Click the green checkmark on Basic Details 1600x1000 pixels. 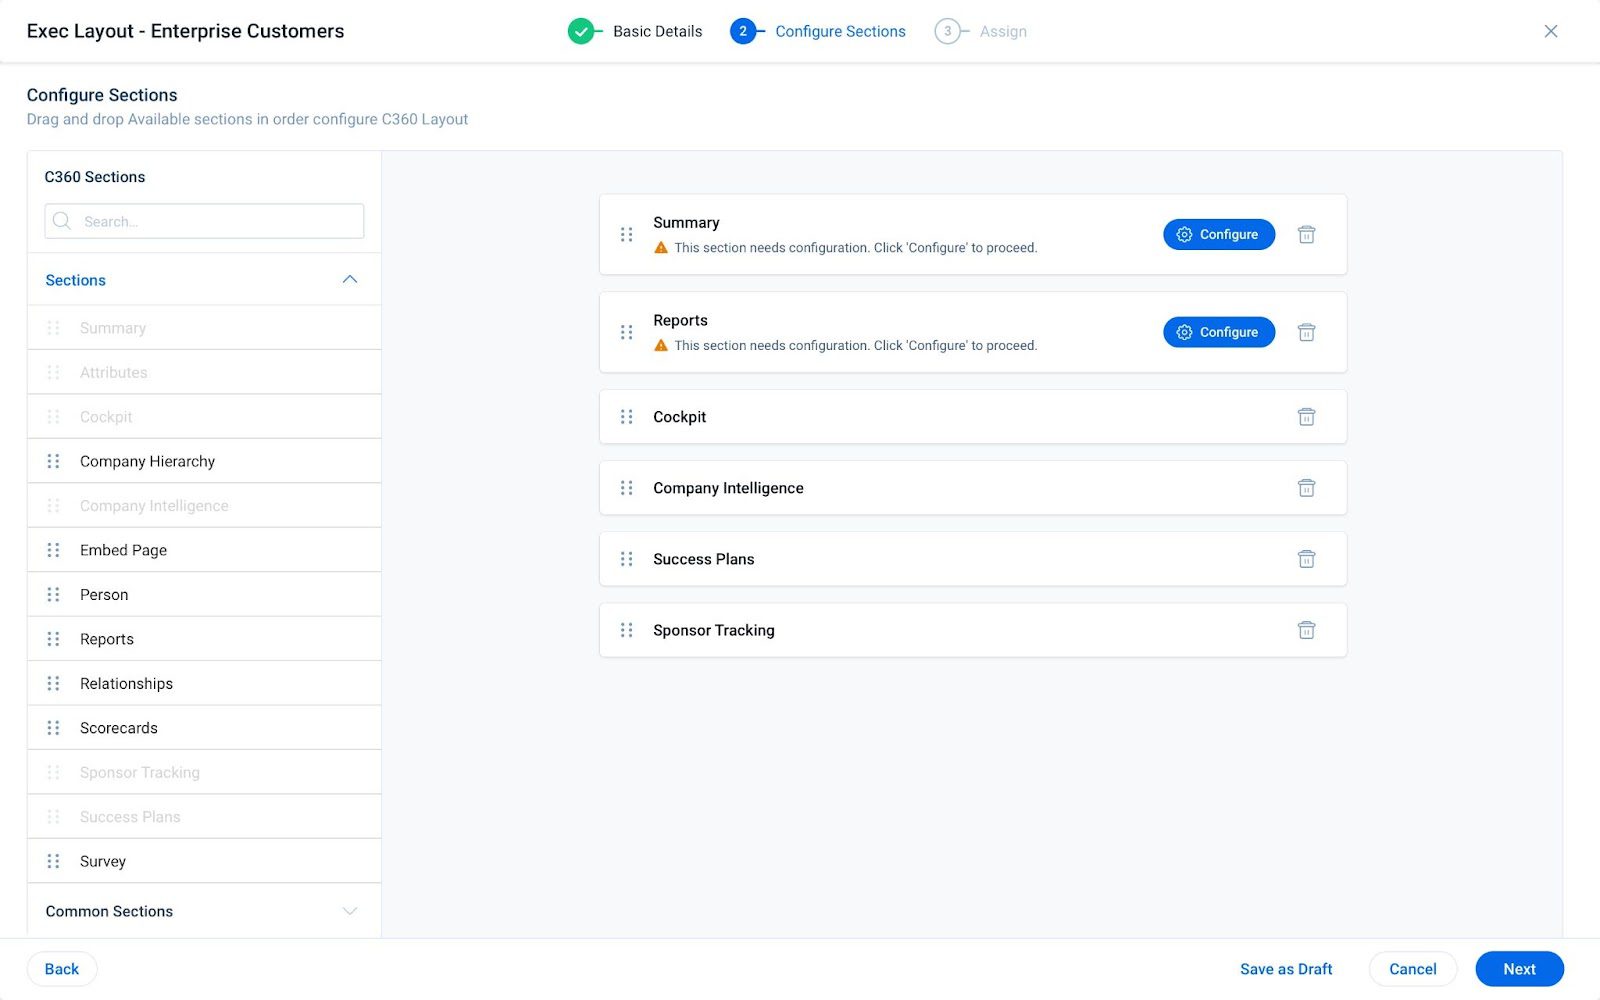(583, 31)
